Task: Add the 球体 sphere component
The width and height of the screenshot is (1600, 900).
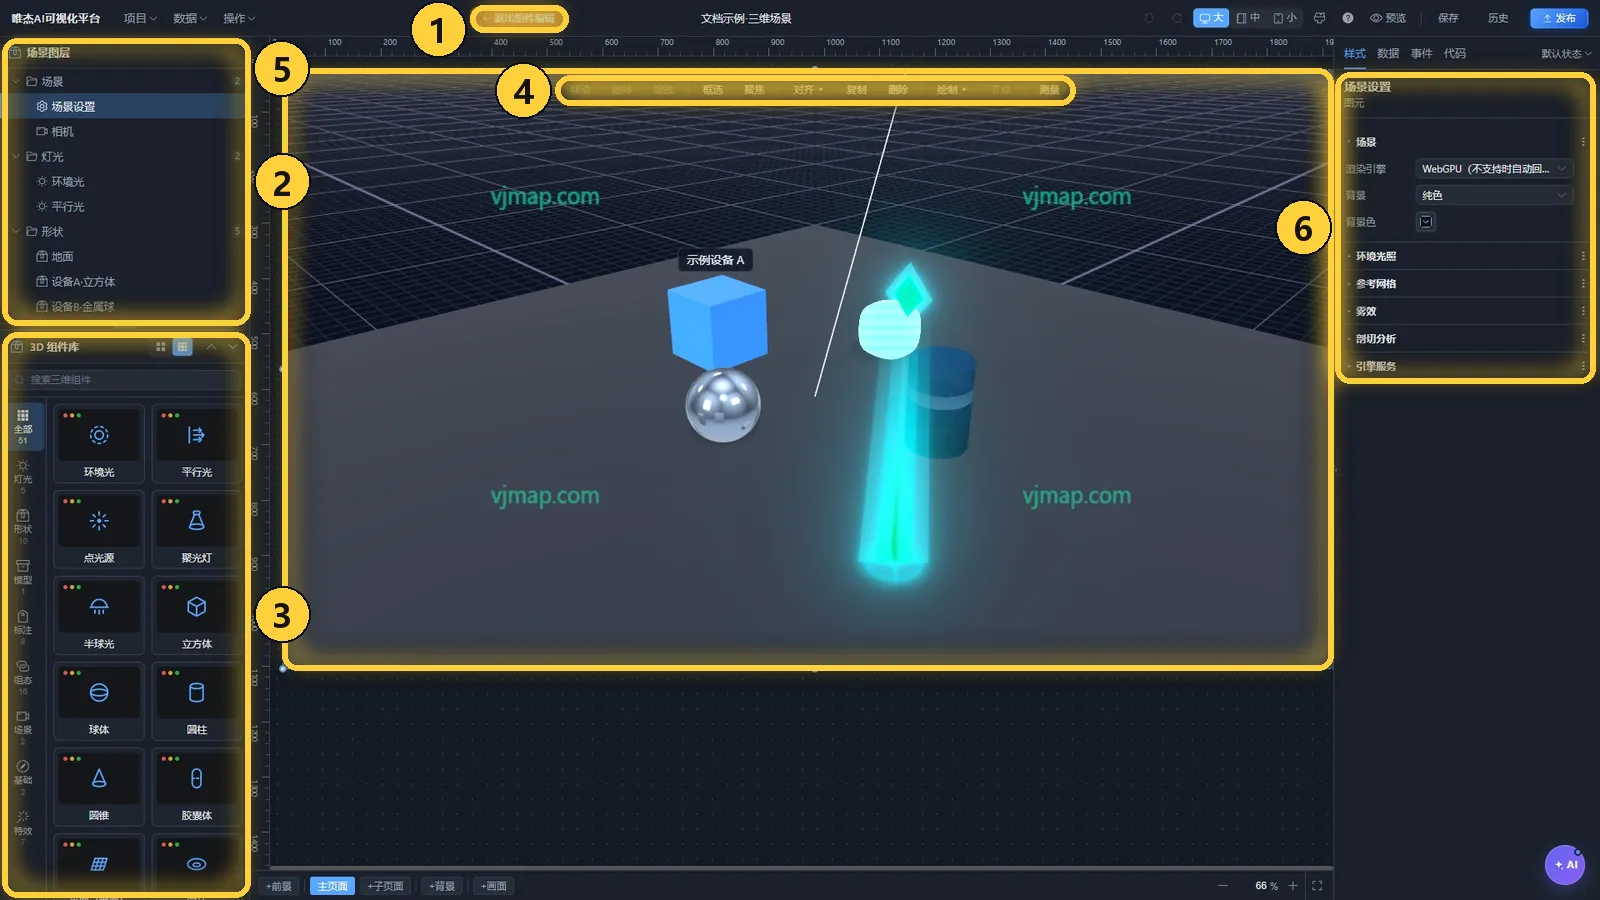Action: click(99, 702)
